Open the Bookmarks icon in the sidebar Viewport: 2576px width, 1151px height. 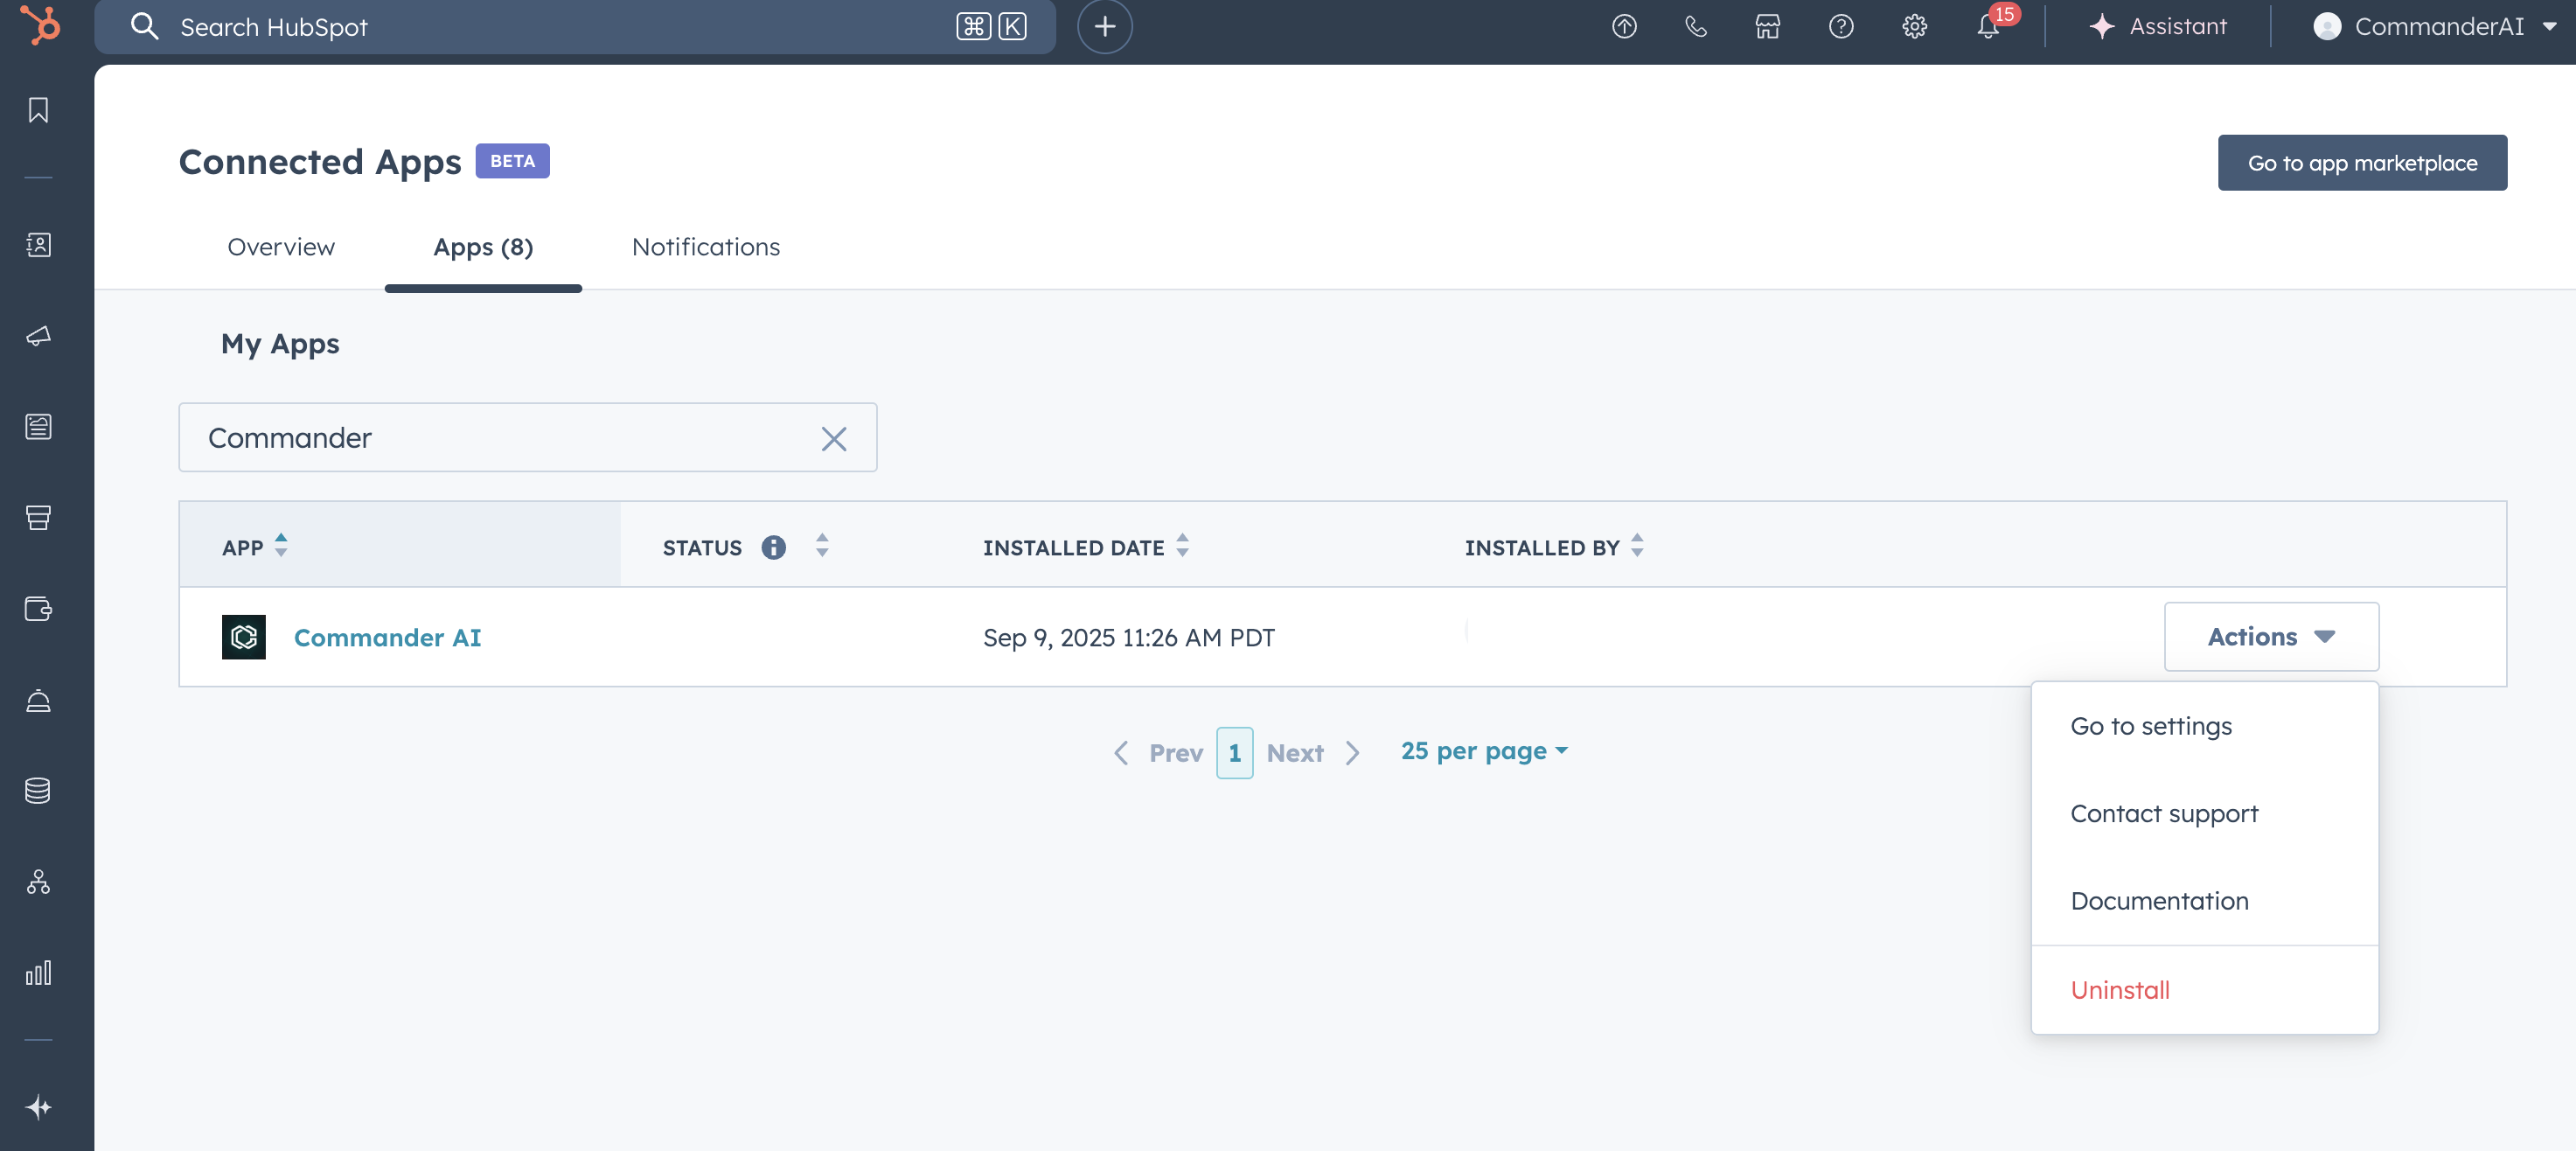coord(38,110)
